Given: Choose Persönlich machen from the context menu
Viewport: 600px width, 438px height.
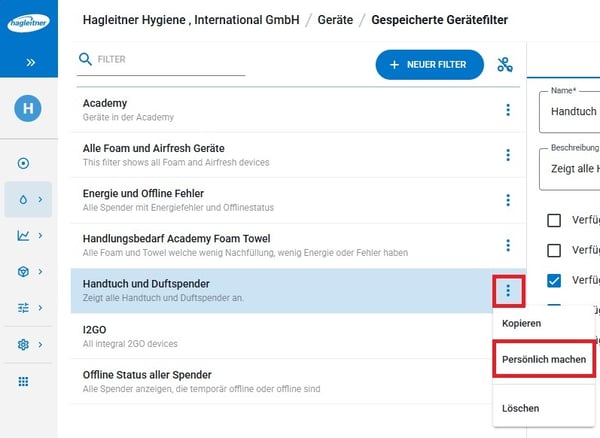Looking at the screenshot, I should 544,360.
